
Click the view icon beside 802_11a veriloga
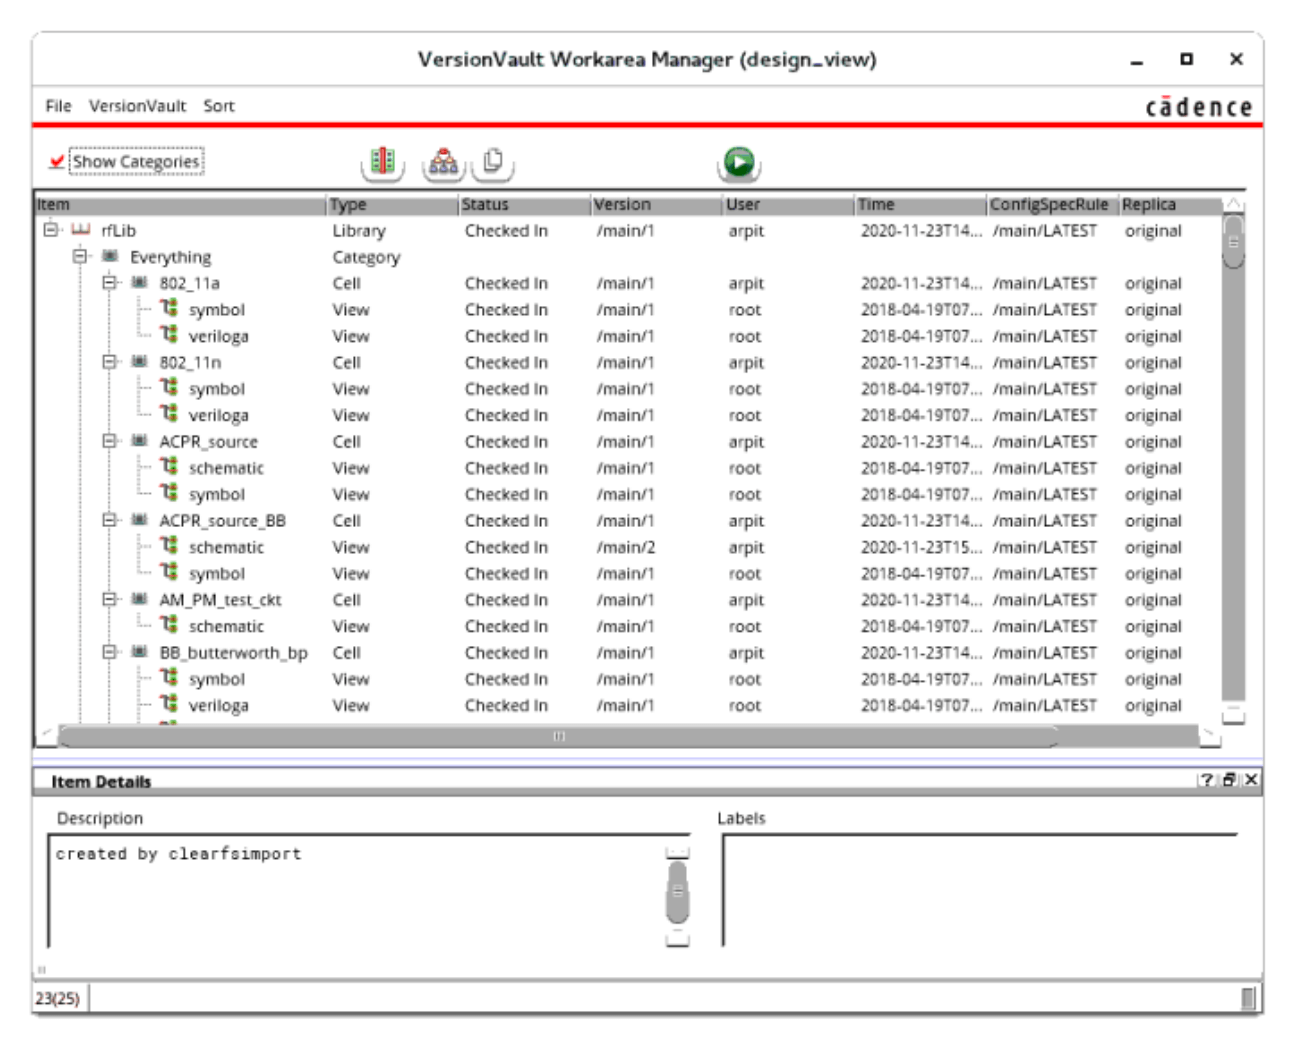169,335
